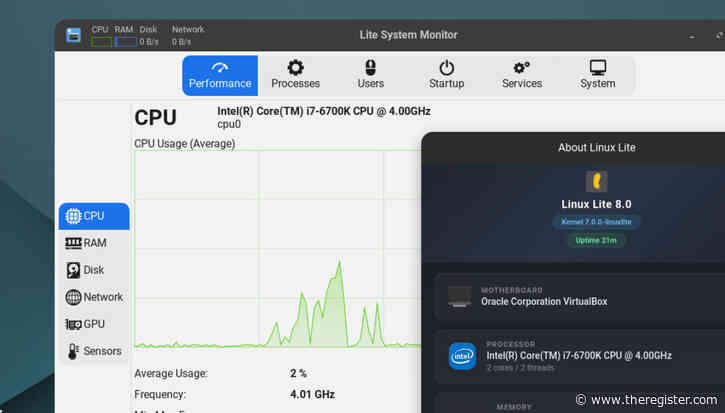
Task: Open the Disk section in sidebar
Action: pos(94,270)
